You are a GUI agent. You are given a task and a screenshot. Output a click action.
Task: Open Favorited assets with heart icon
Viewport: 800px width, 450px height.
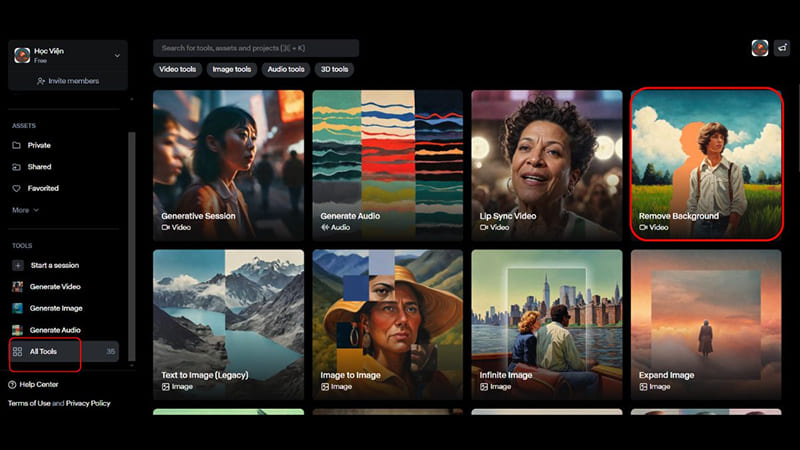coord(43,188)
